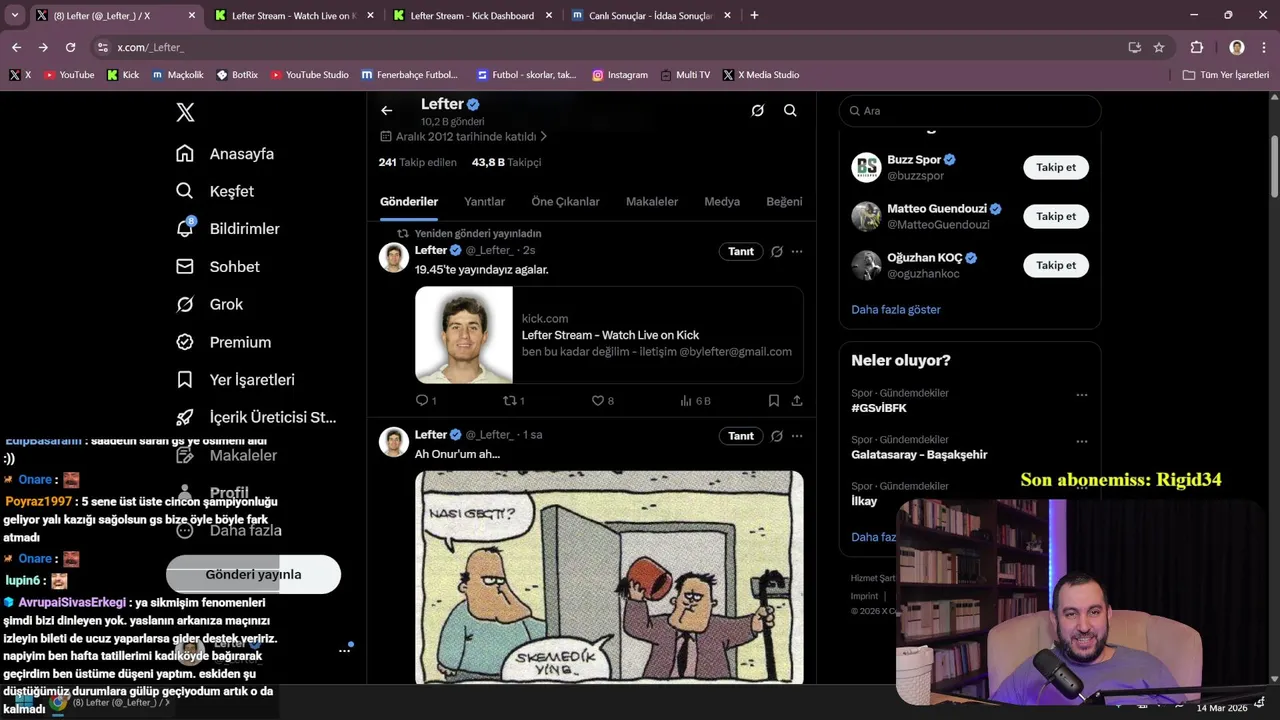1280x720 pixels.
Task: Open Maçkolik bookmark
Action: (178, 75)
